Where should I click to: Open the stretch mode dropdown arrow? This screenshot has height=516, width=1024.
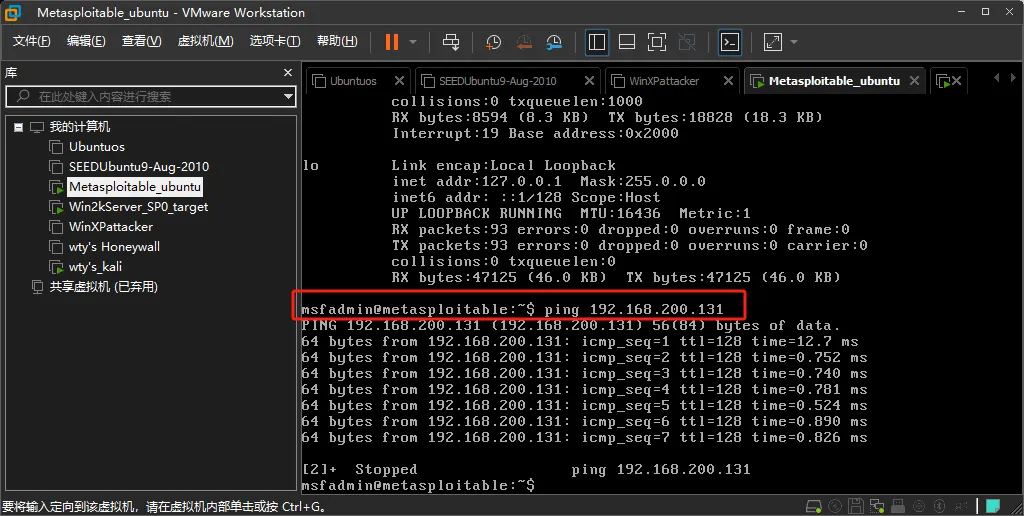793,42
